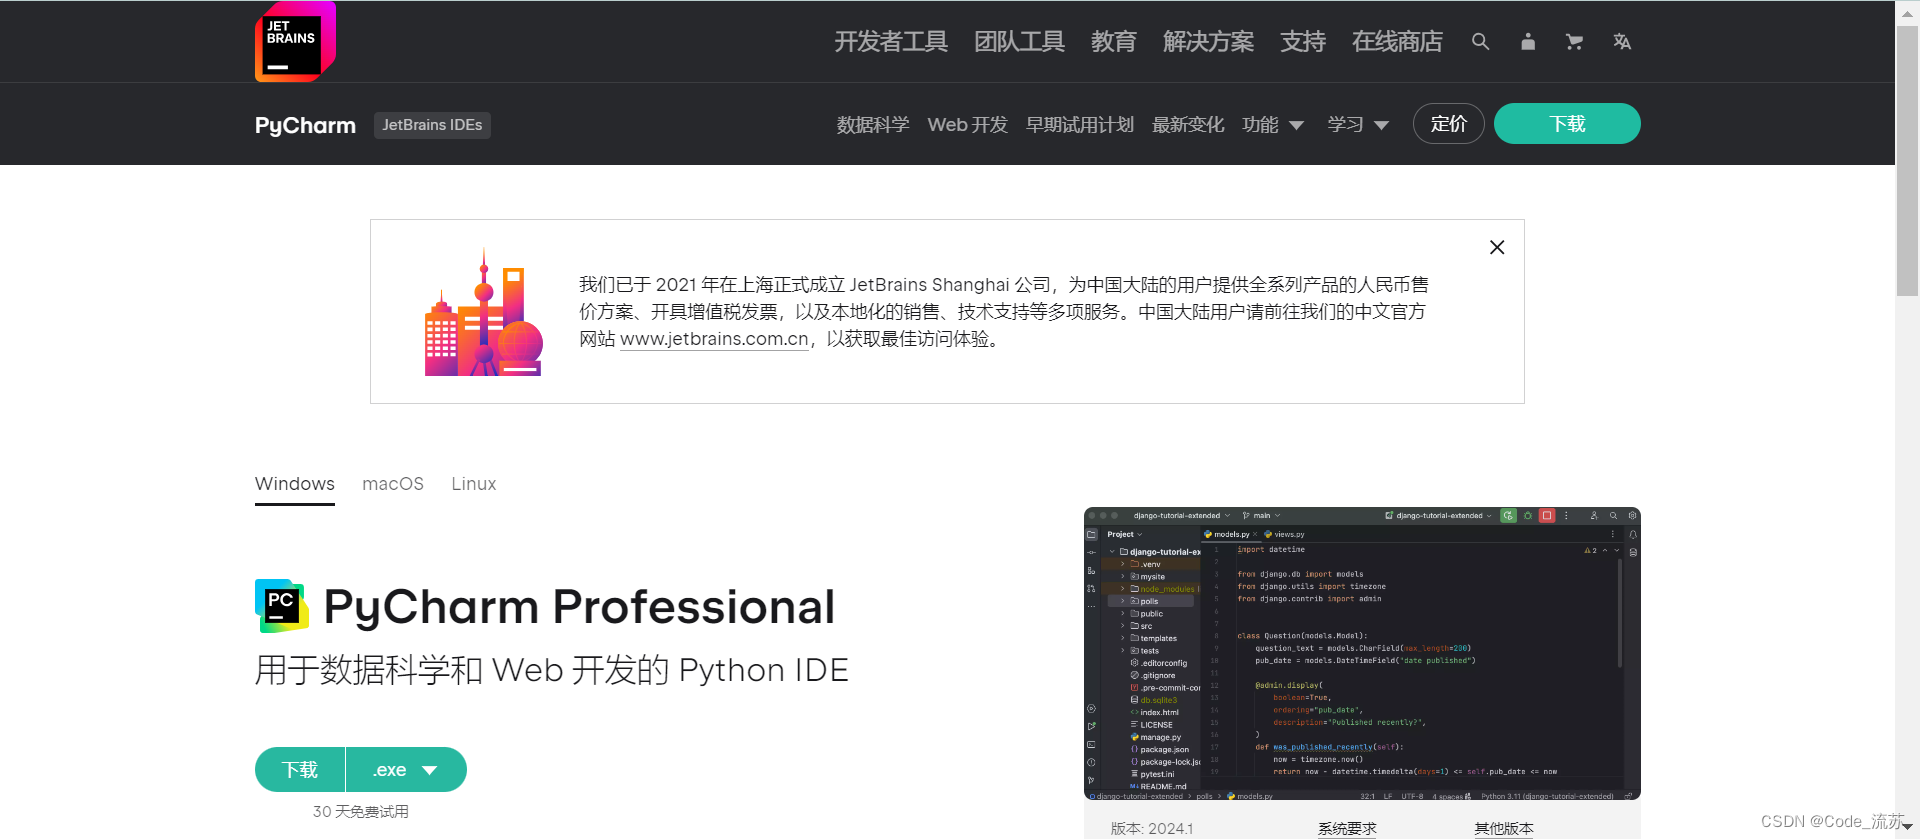Viewport: 1920px width, 839px height.
Task: Open the 教育 menu
Action: (x=1113, y=42)
